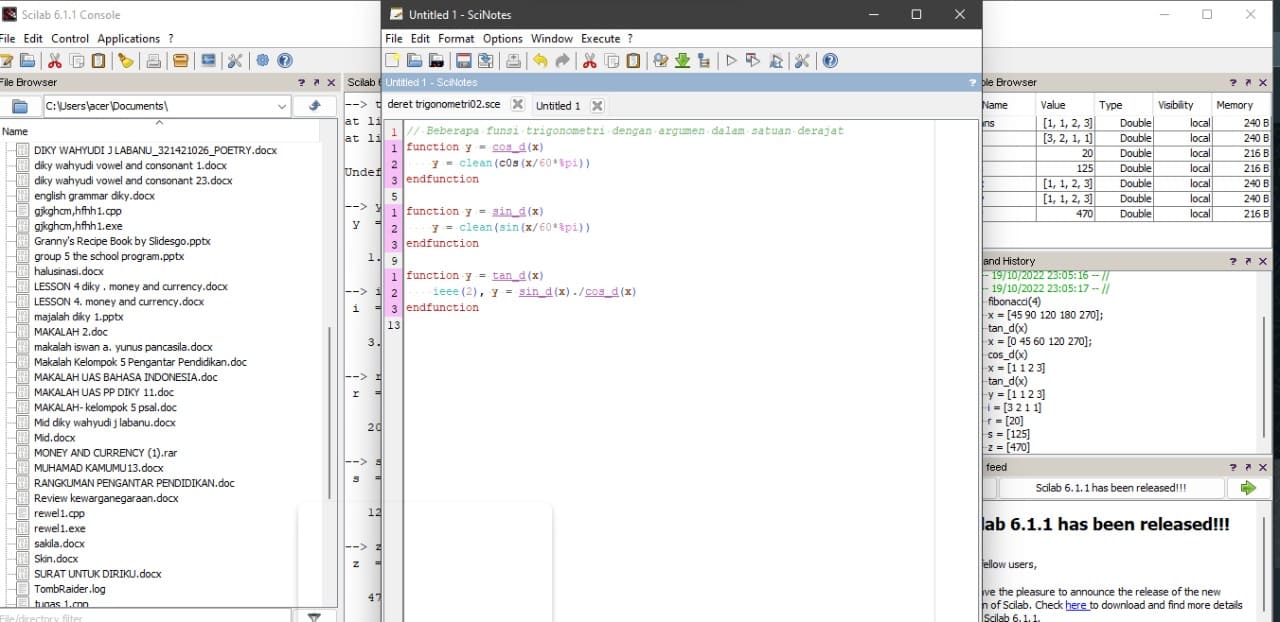Open Window menu in SciNotes
This screenshot has height=622, width=1280.
552,38
